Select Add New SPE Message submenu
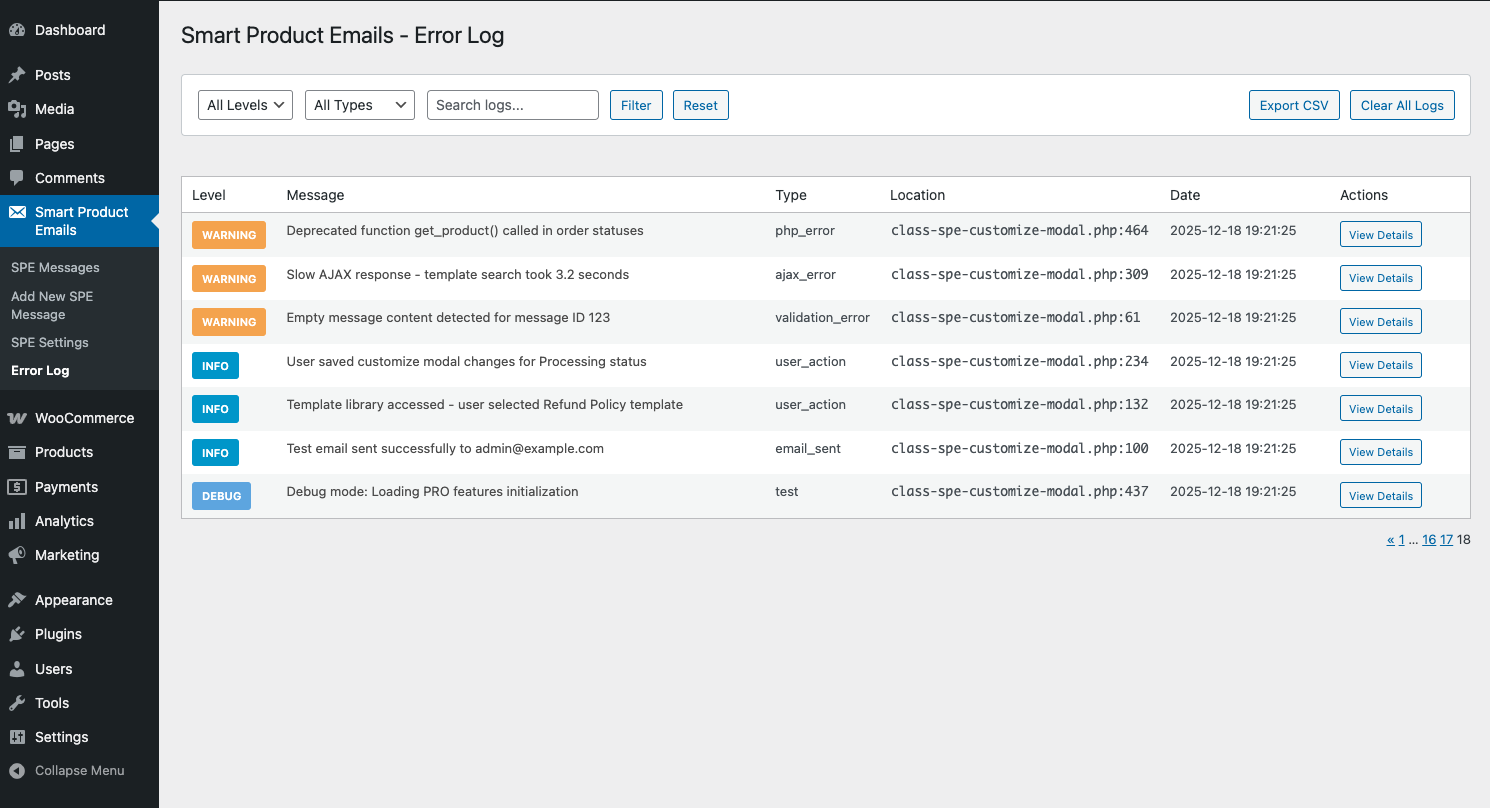Viewport: 1490px width, 808px height. click(x=52, y=305)
